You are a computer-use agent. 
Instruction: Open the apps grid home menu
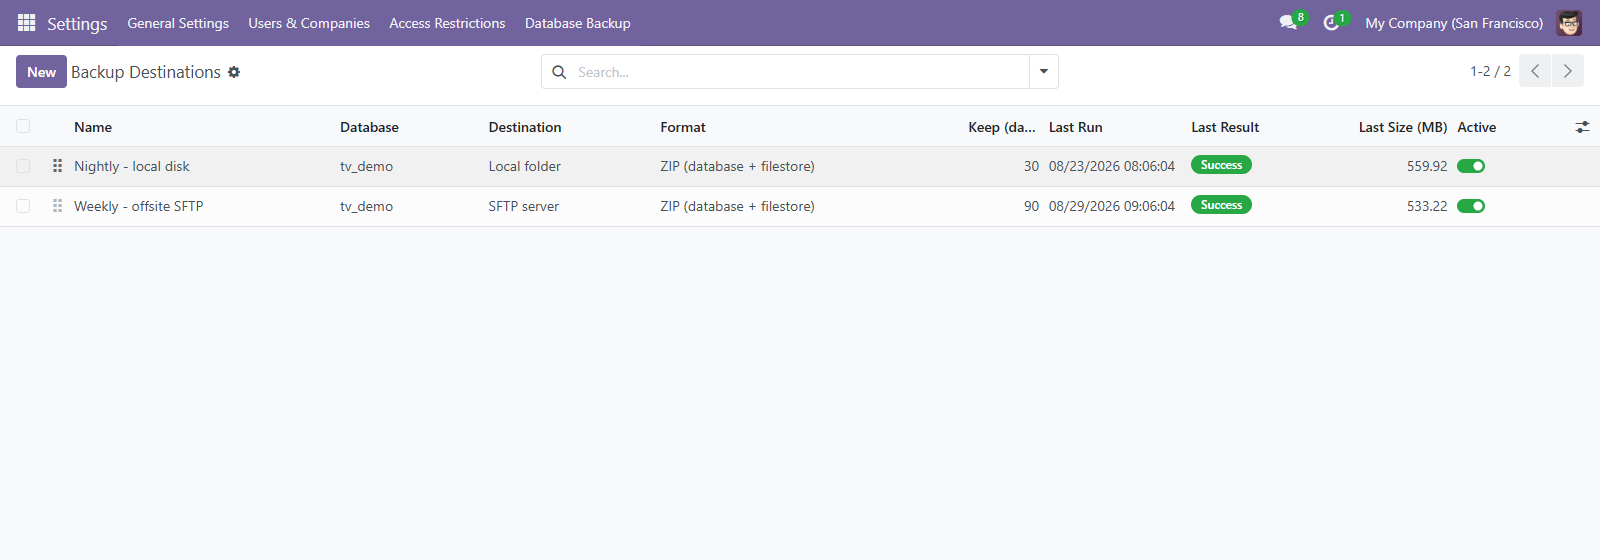click(x=26, y=23)
